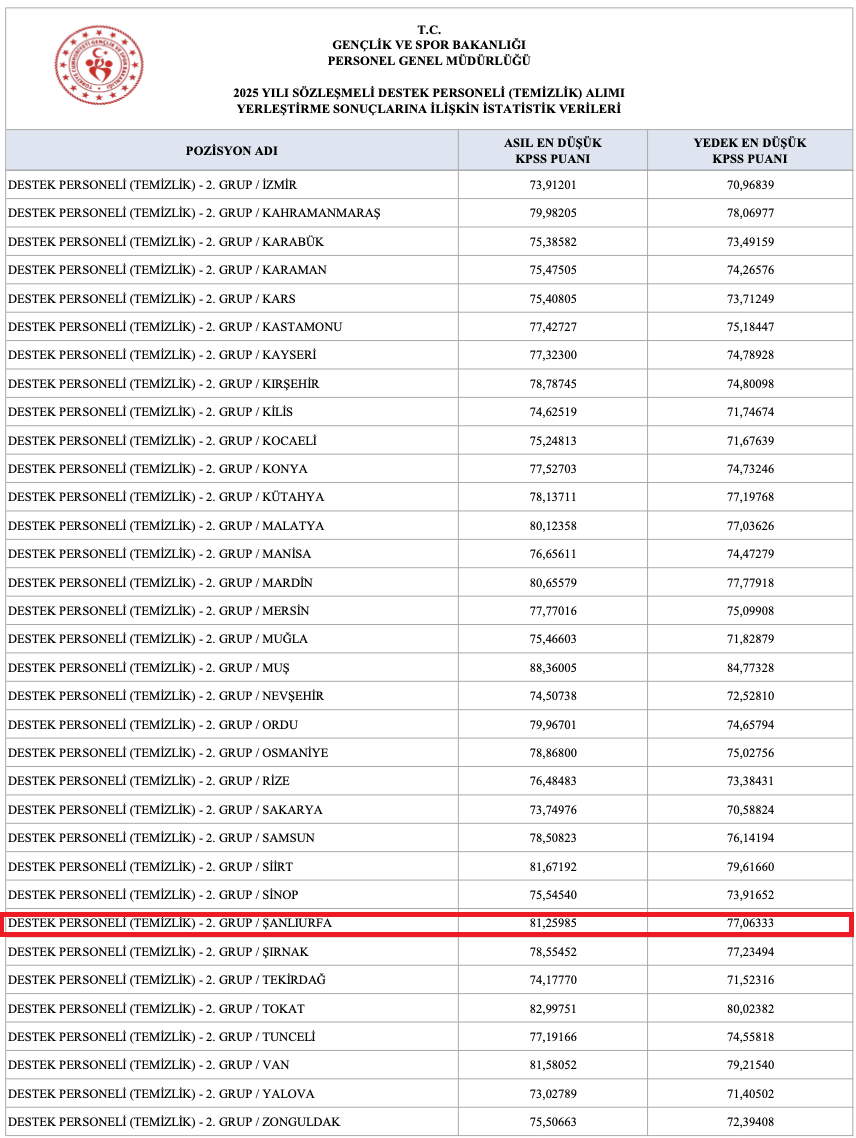Click the OSMANİYE position row name

pyautogui.click(x=168, y=753)
